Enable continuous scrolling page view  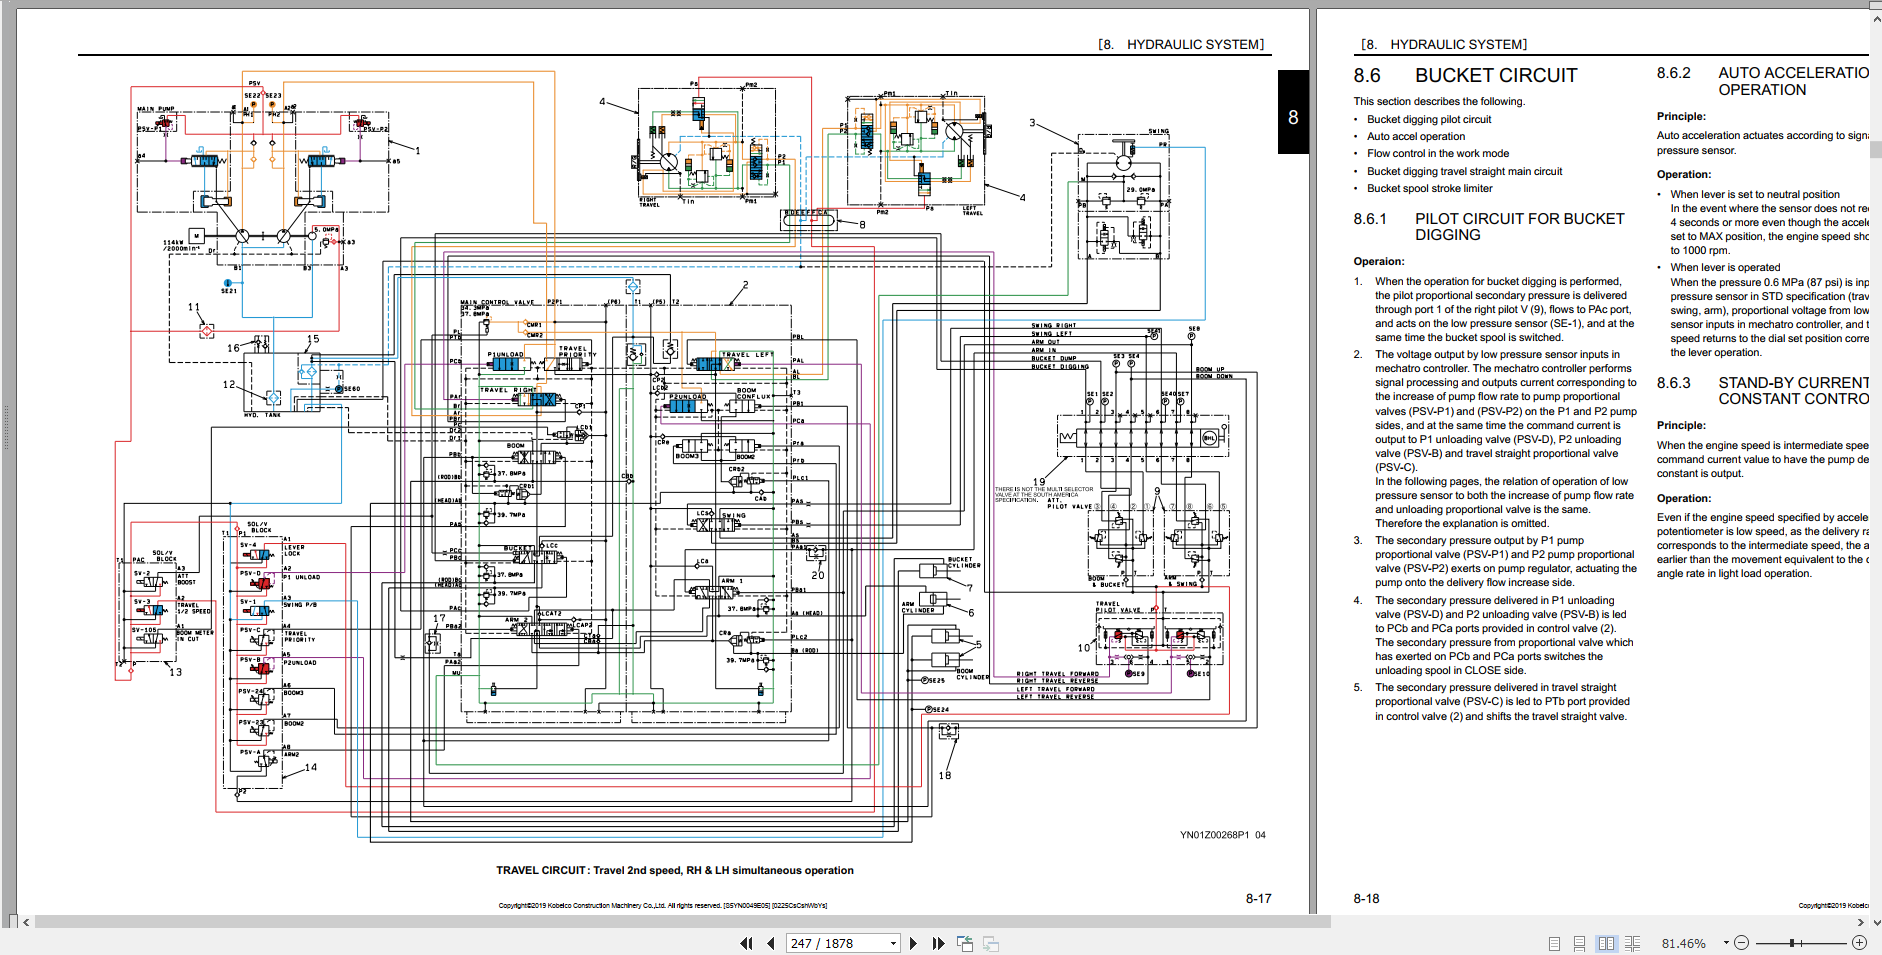1579,943
